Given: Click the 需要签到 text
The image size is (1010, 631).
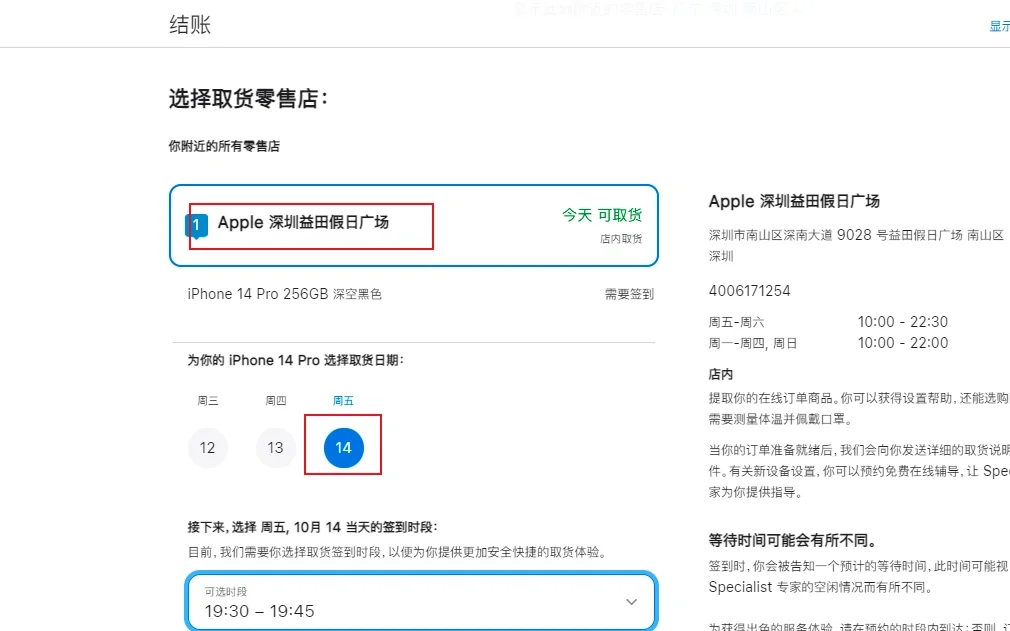Looking at the screenshot, I should pyautogui.click(x=629, y=294).
